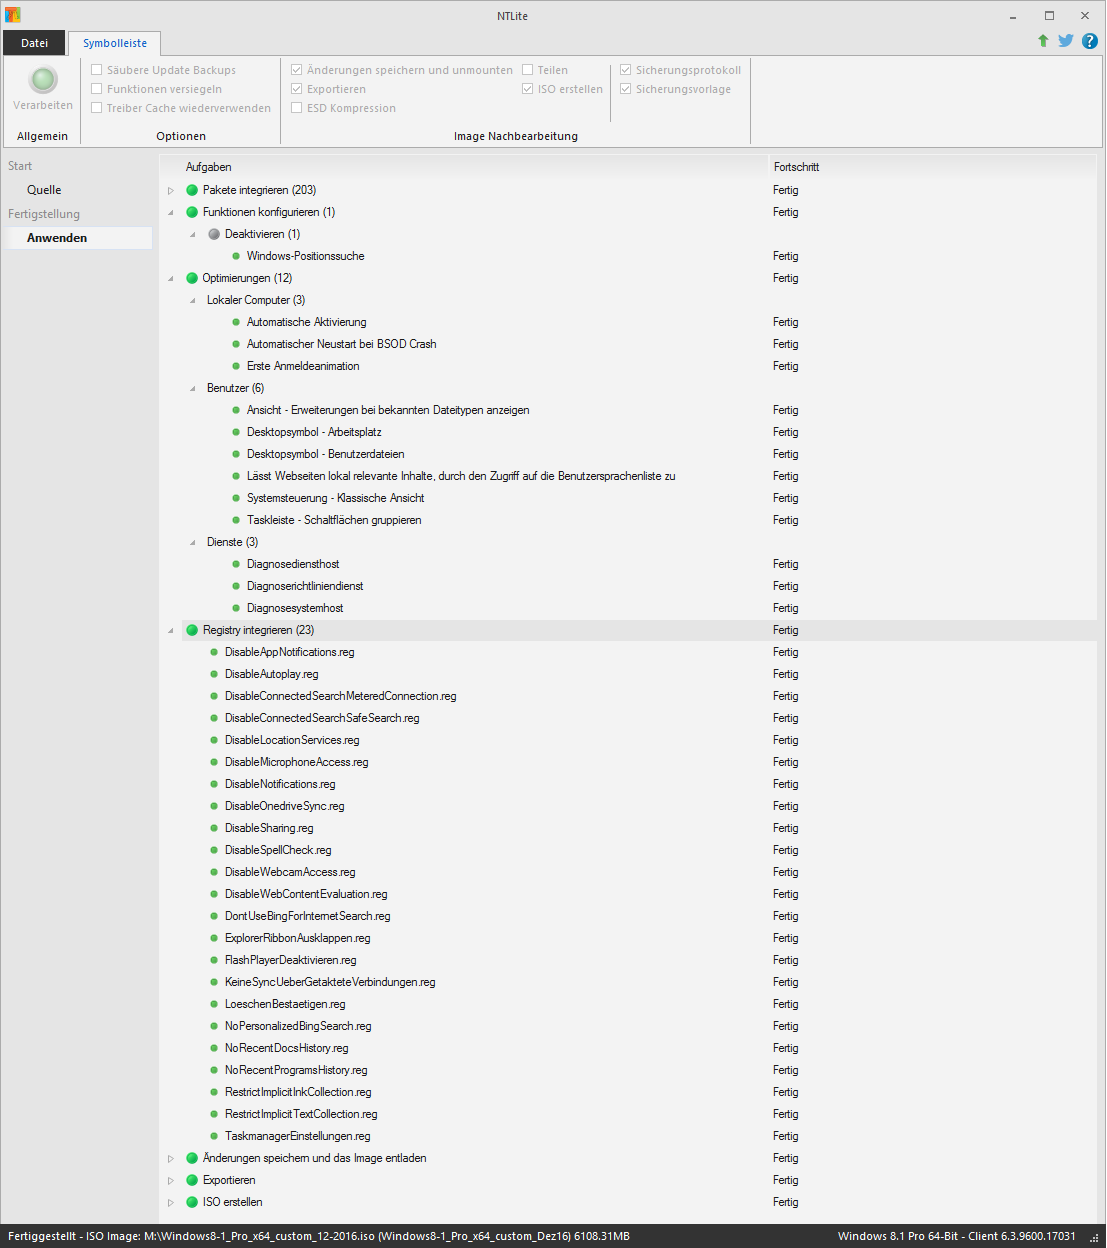Click green dot next to TaskmanagerEinstellungen.reg

(214, 1136)
